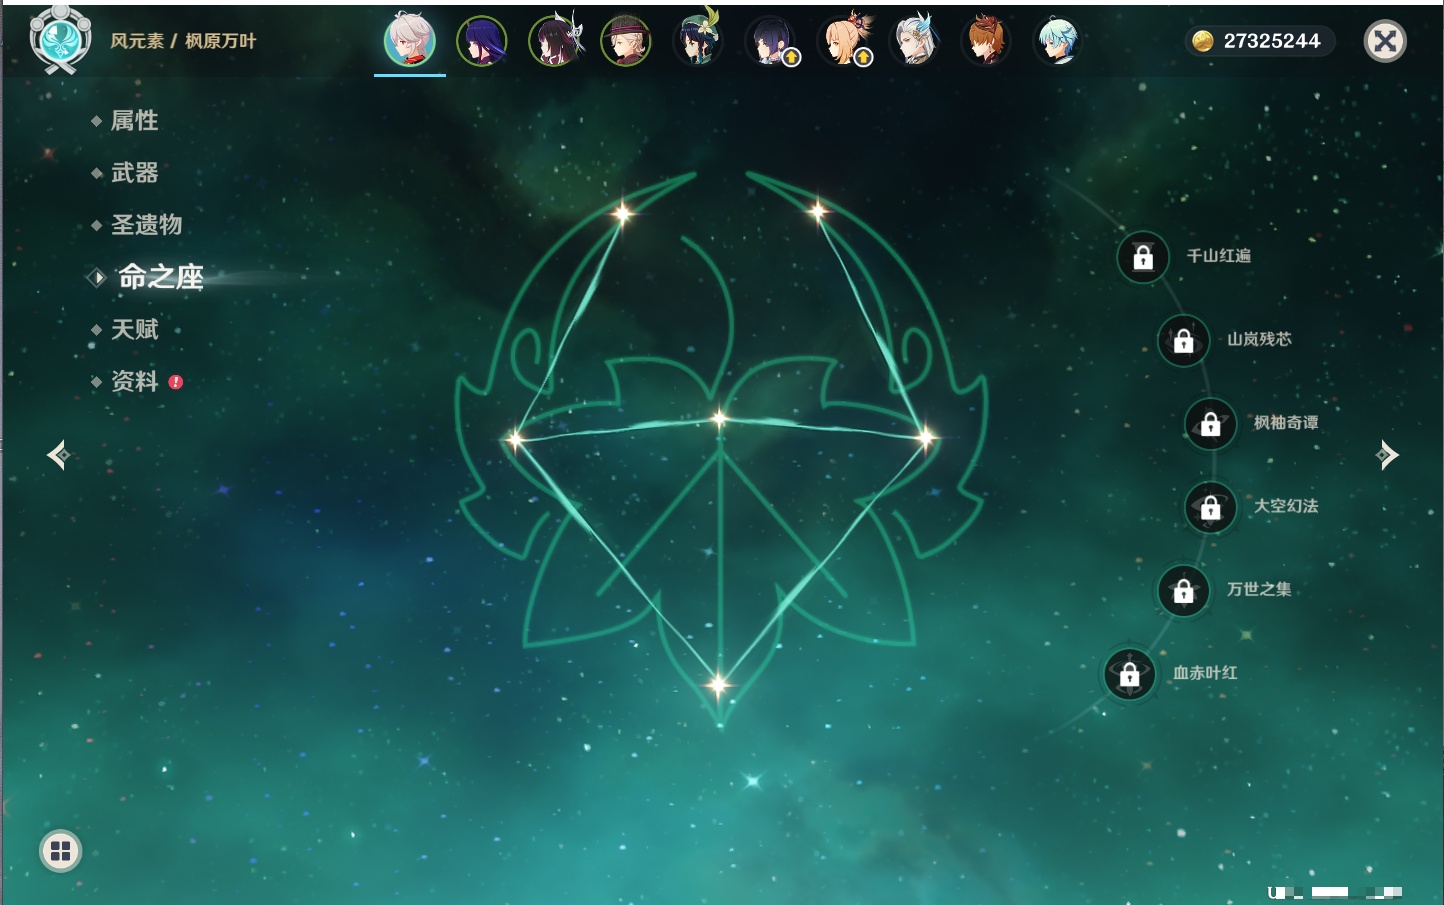Open the 属性 attributes tab
The width and height of the screenshot is (1444, 905).
click(134, 121)
